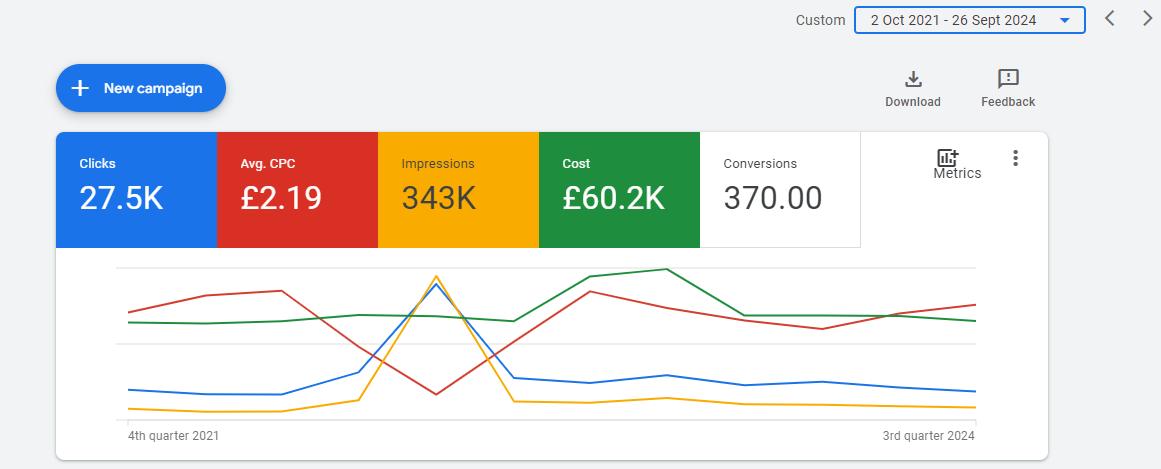Open the three-dot more options menu
Viewport: 1161px width, 469px height.
coord(1015,158)
